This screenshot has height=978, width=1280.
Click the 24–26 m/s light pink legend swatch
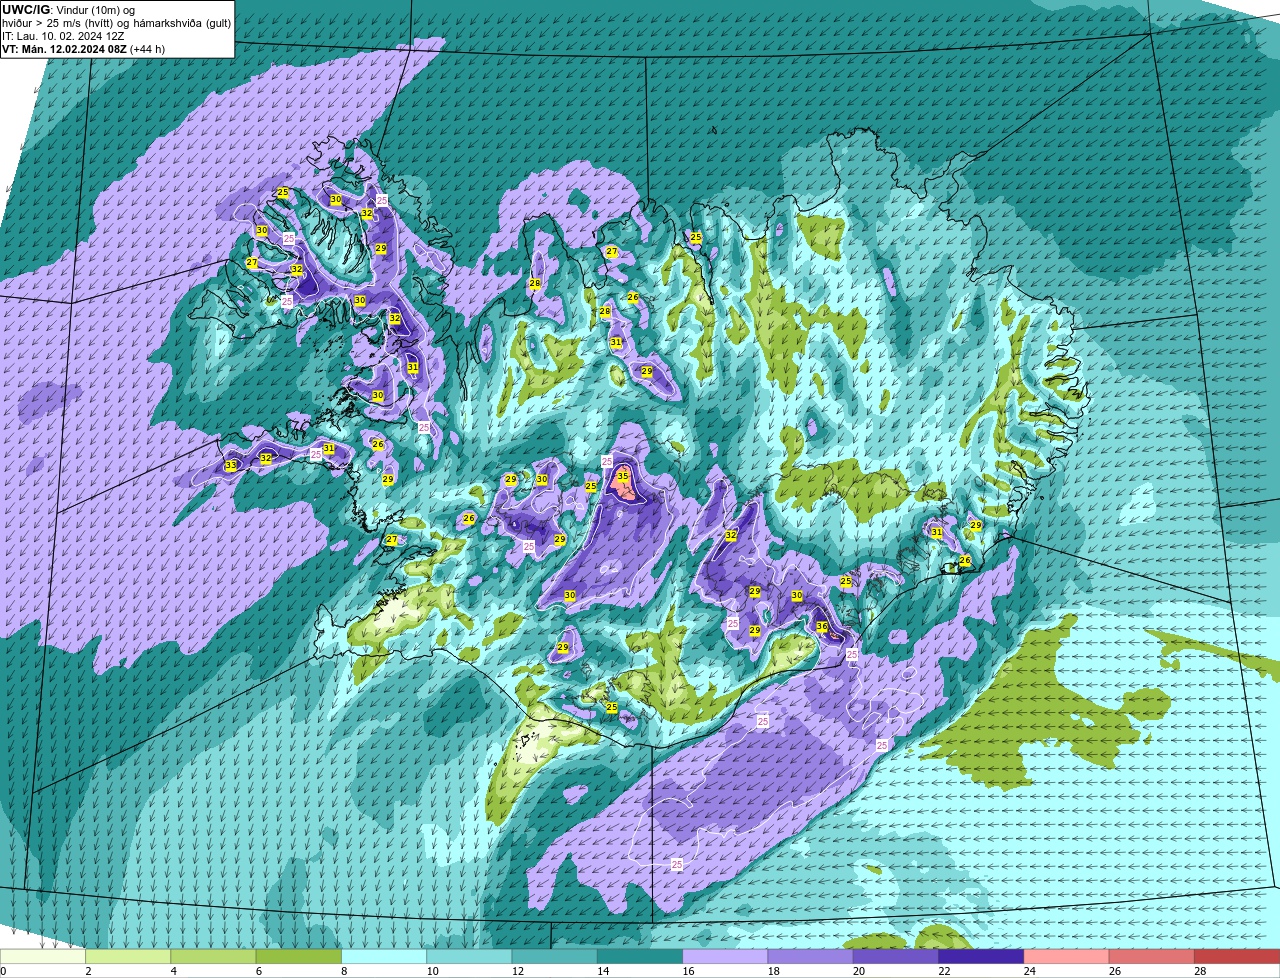(1066, 957)
